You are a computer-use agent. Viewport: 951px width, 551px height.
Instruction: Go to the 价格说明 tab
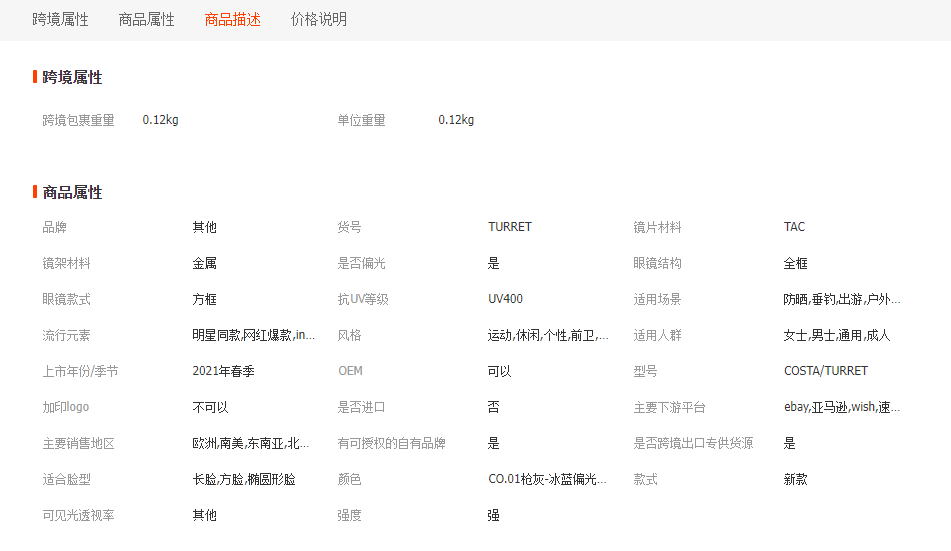(x=319, y=20)
